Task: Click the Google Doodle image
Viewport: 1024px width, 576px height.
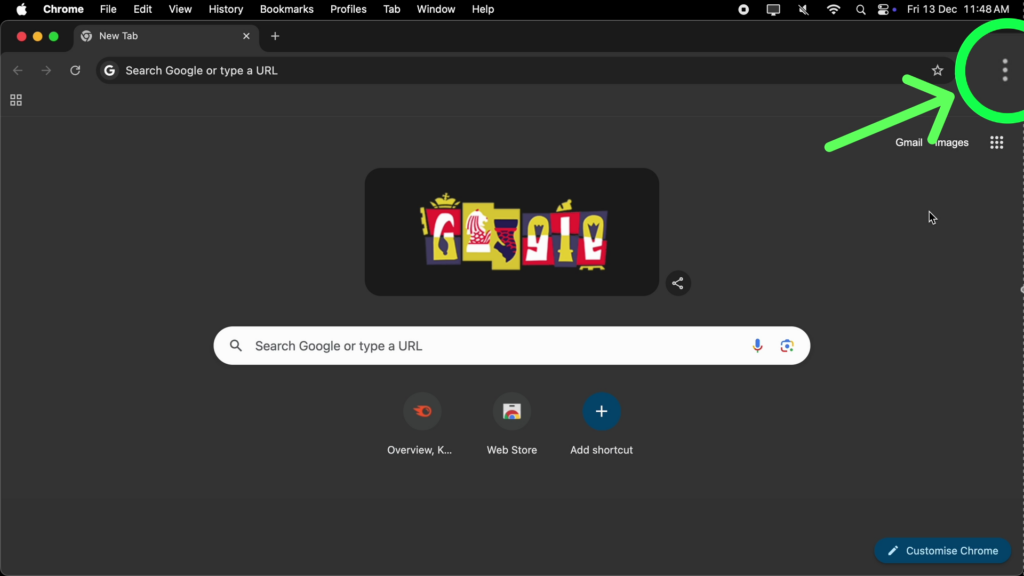Action: tap(511, 232)
